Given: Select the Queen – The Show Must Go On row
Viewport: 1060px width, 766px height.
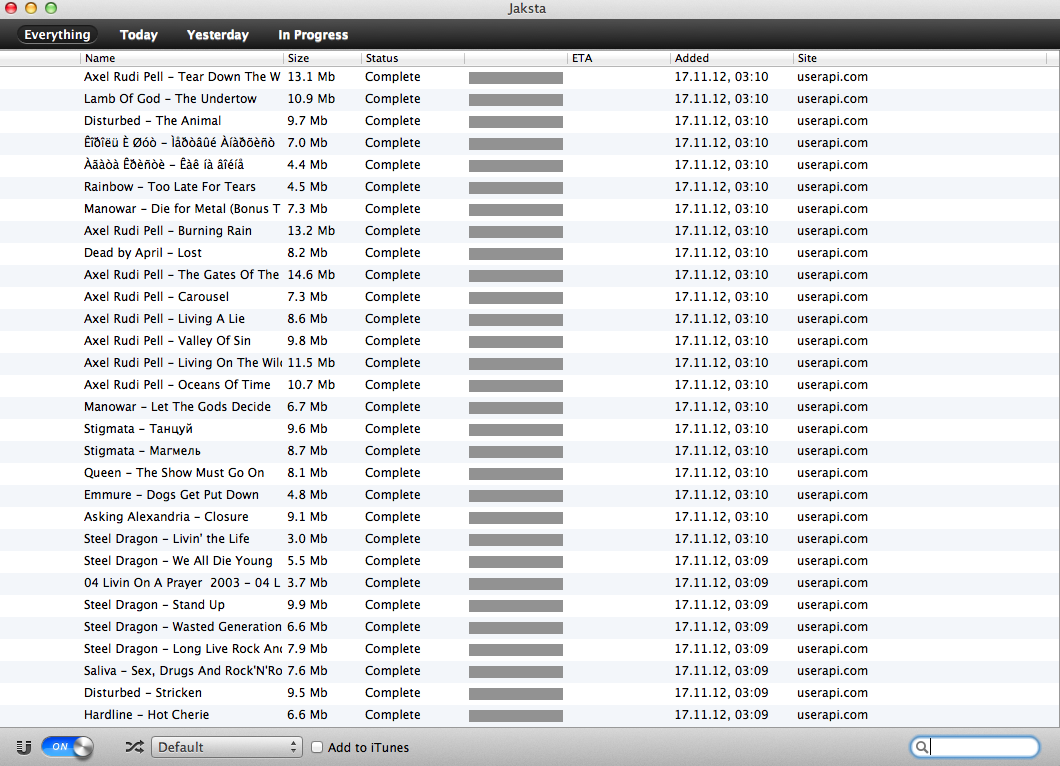Looking at the screenshot, I should coord(174,473).
